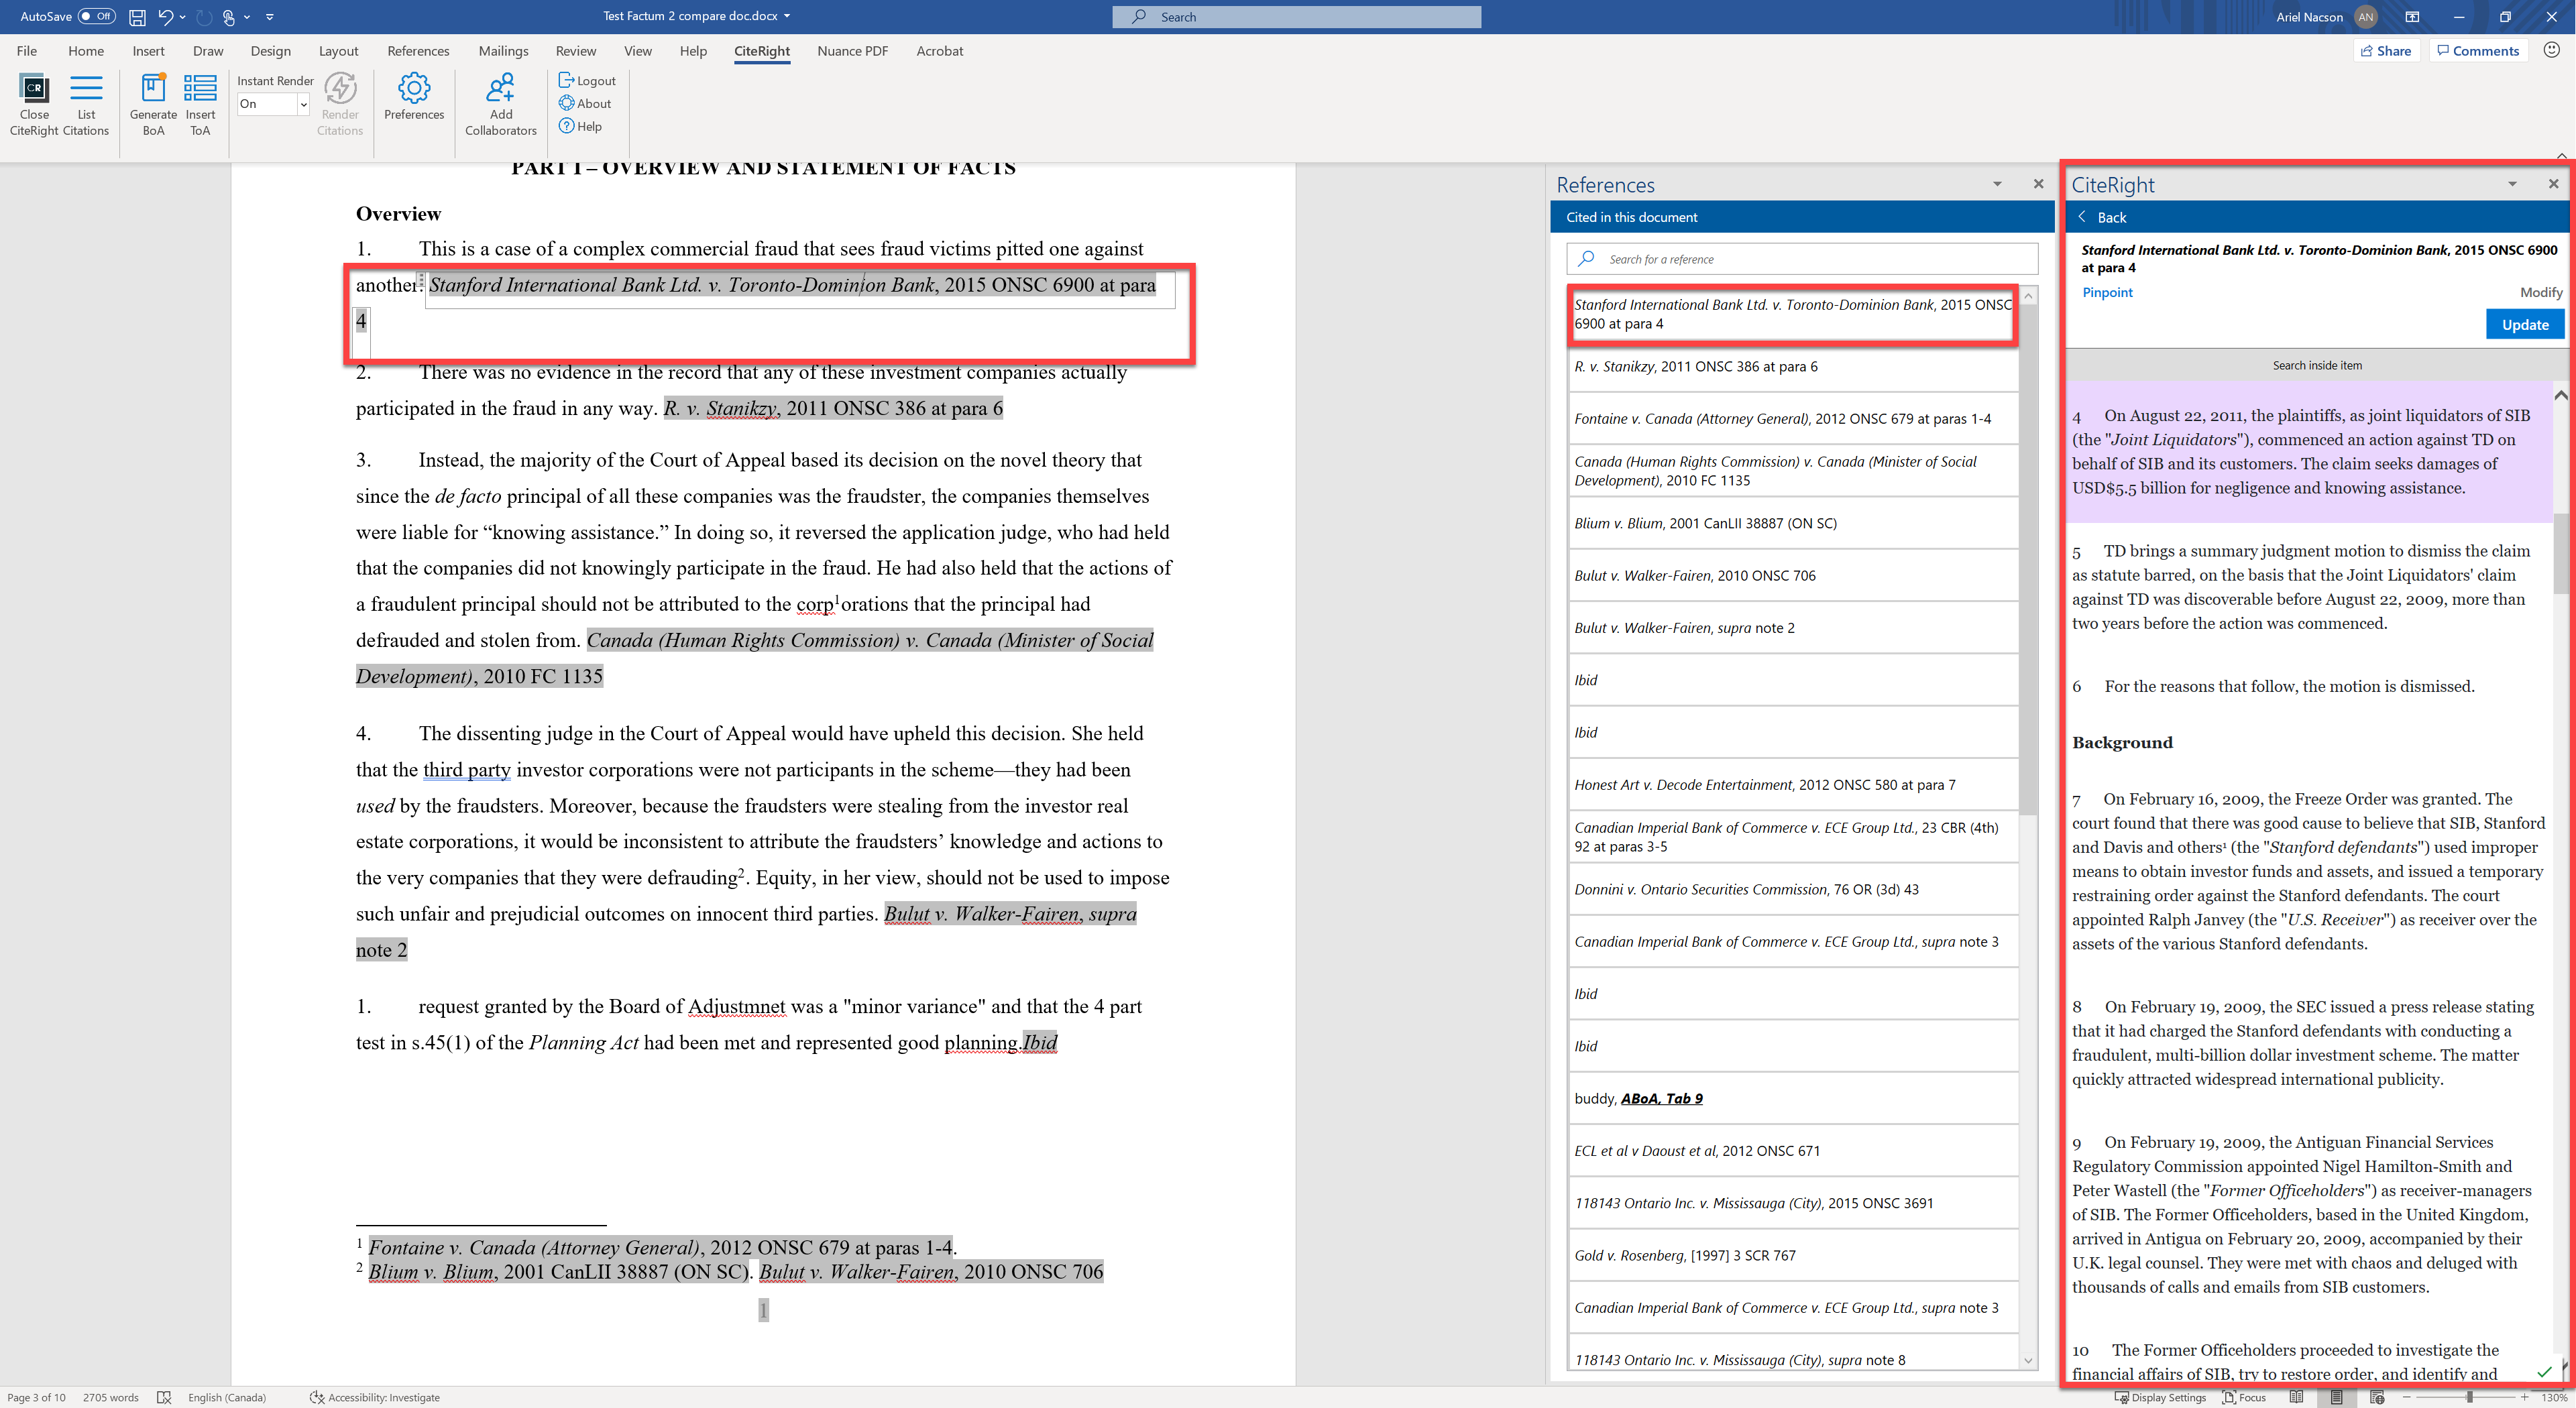
Task: Switch to the Acrobat tab
Action: (939, 51)
